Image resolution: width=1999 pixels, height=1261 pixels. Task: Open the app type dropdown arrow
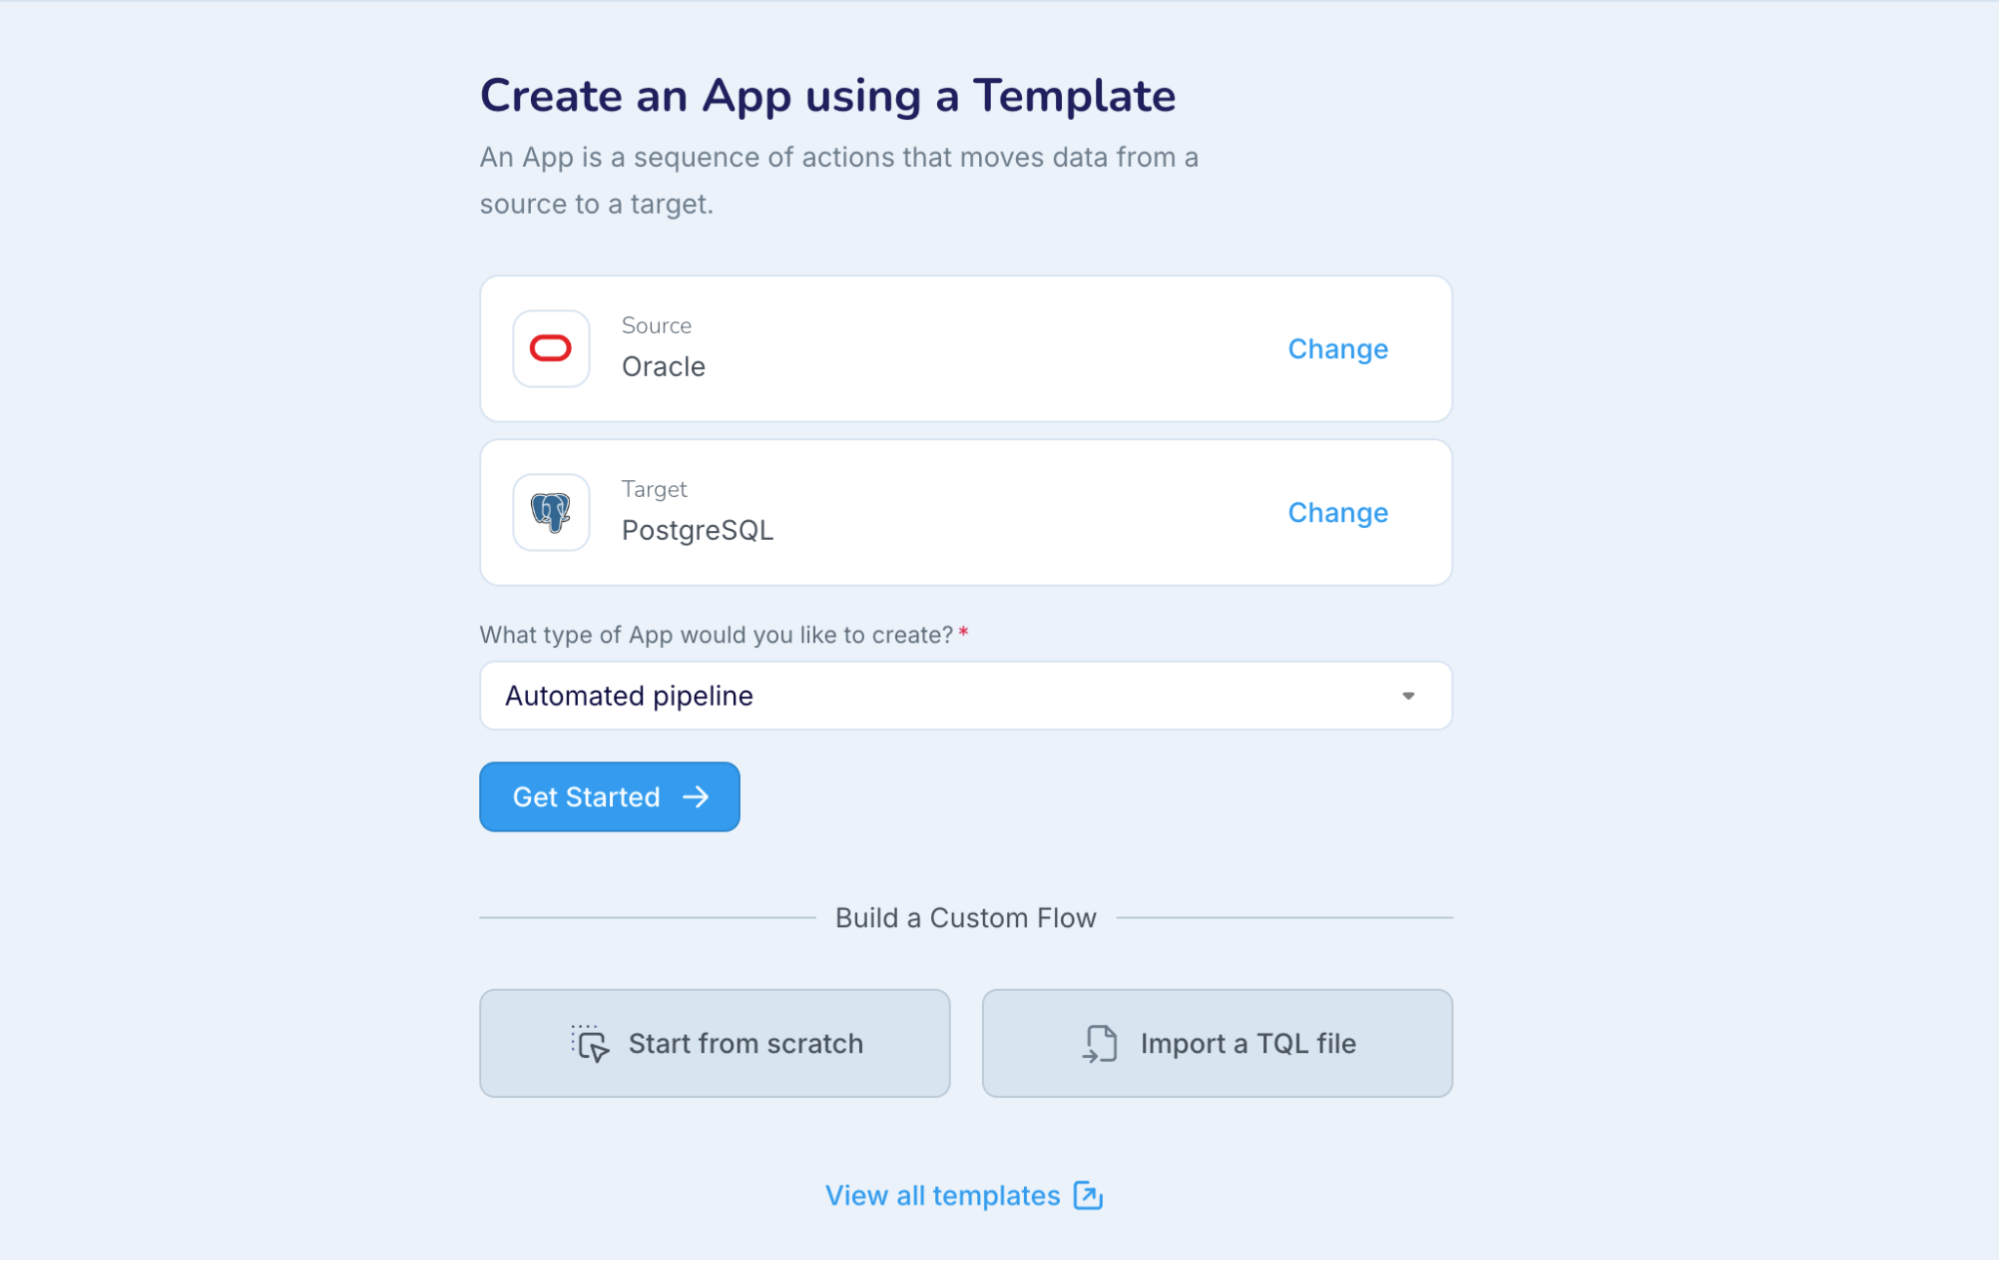tap(1408, 696)
